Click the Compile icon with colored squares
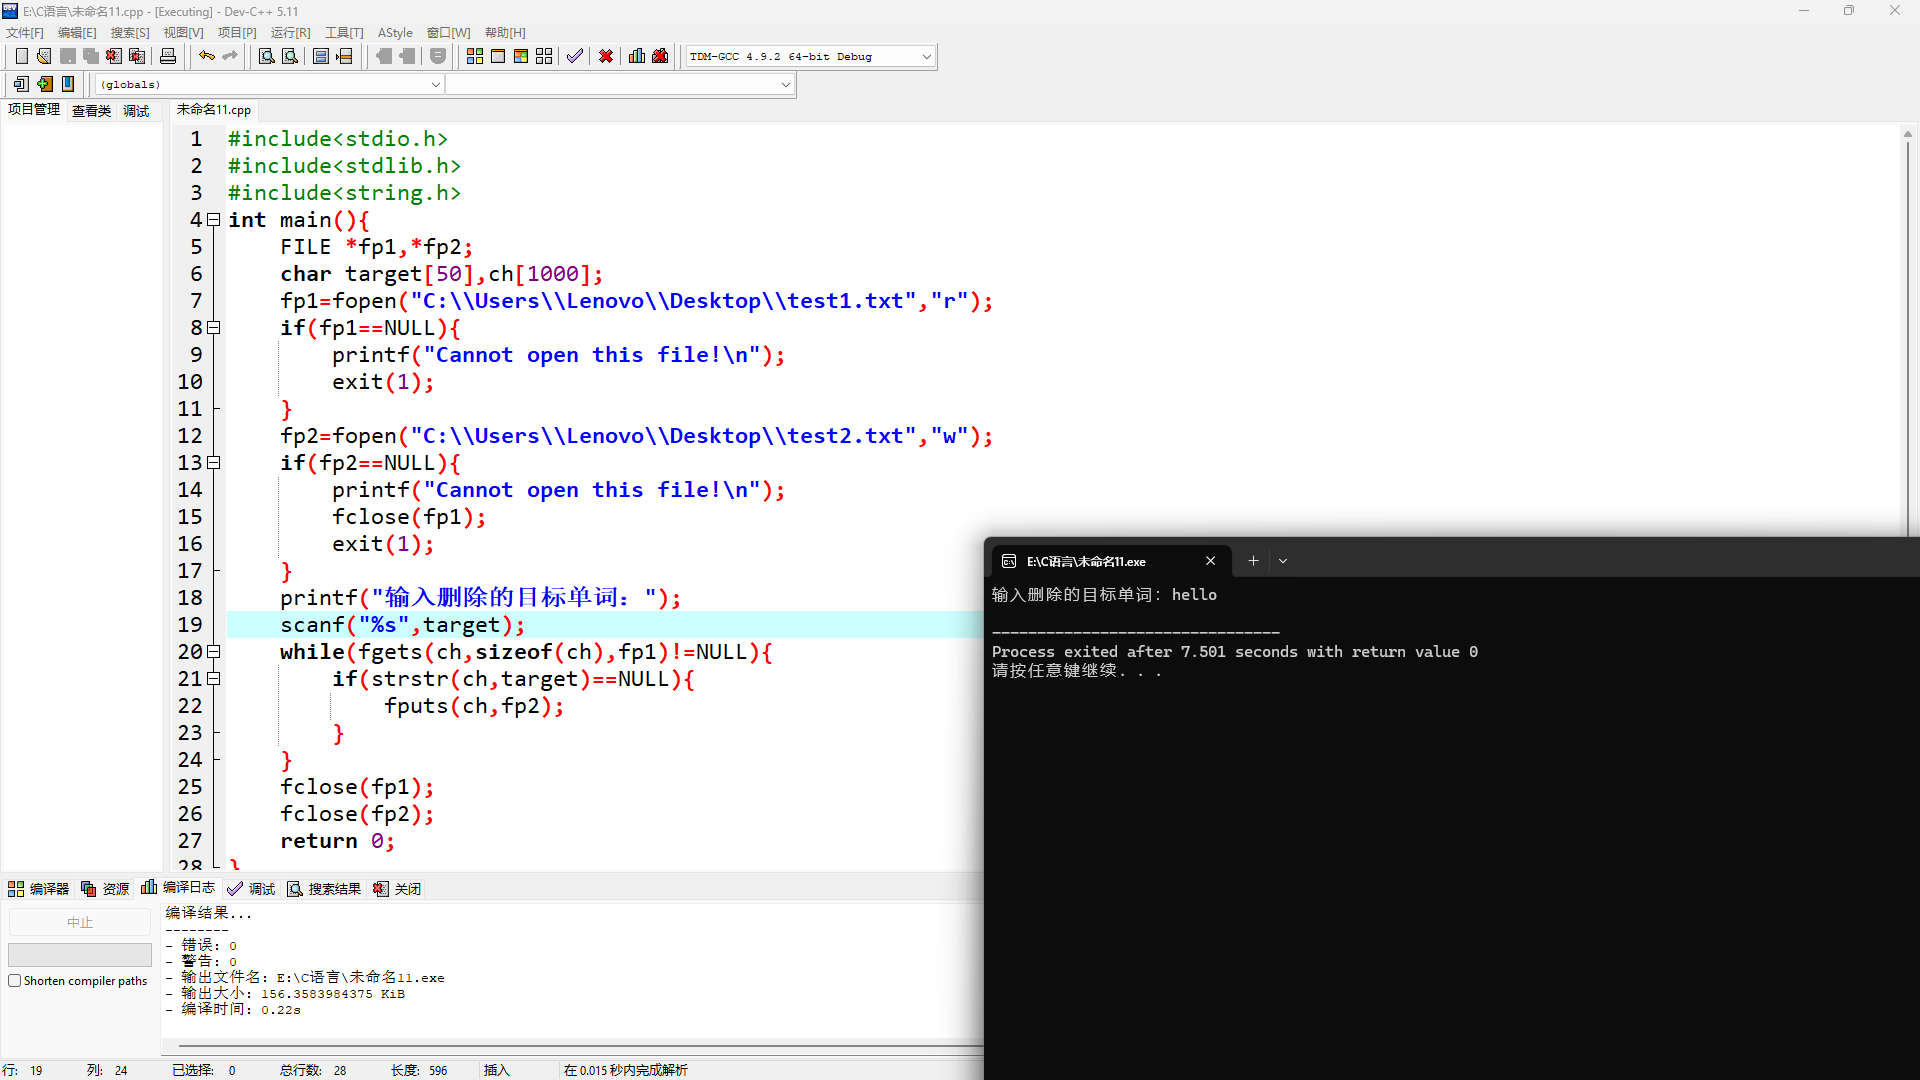Image resolution: width=1920 pixels, height=1080 pixels. click(x=475, y=57)
